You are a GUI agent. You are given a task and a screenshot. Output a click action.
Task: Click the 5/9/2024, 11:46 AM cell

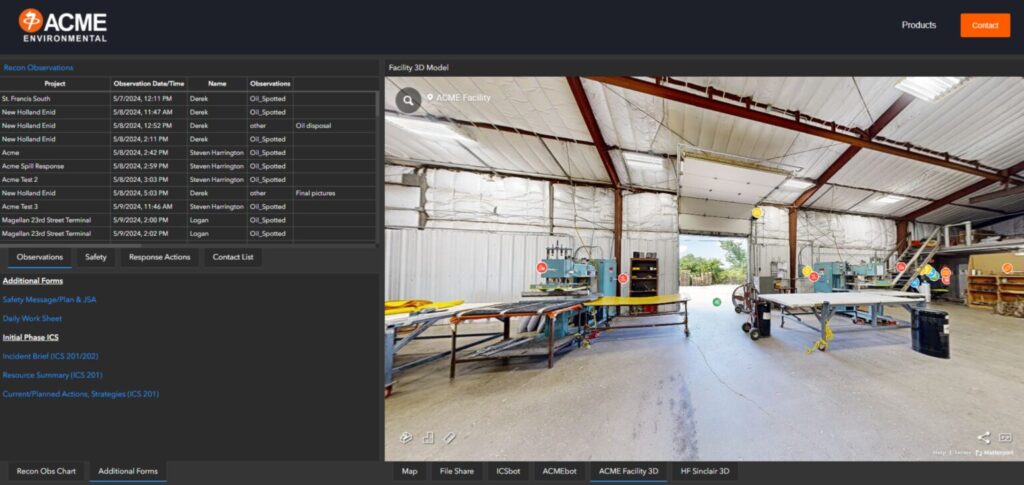pyautogui.click(x=149, y=206)
